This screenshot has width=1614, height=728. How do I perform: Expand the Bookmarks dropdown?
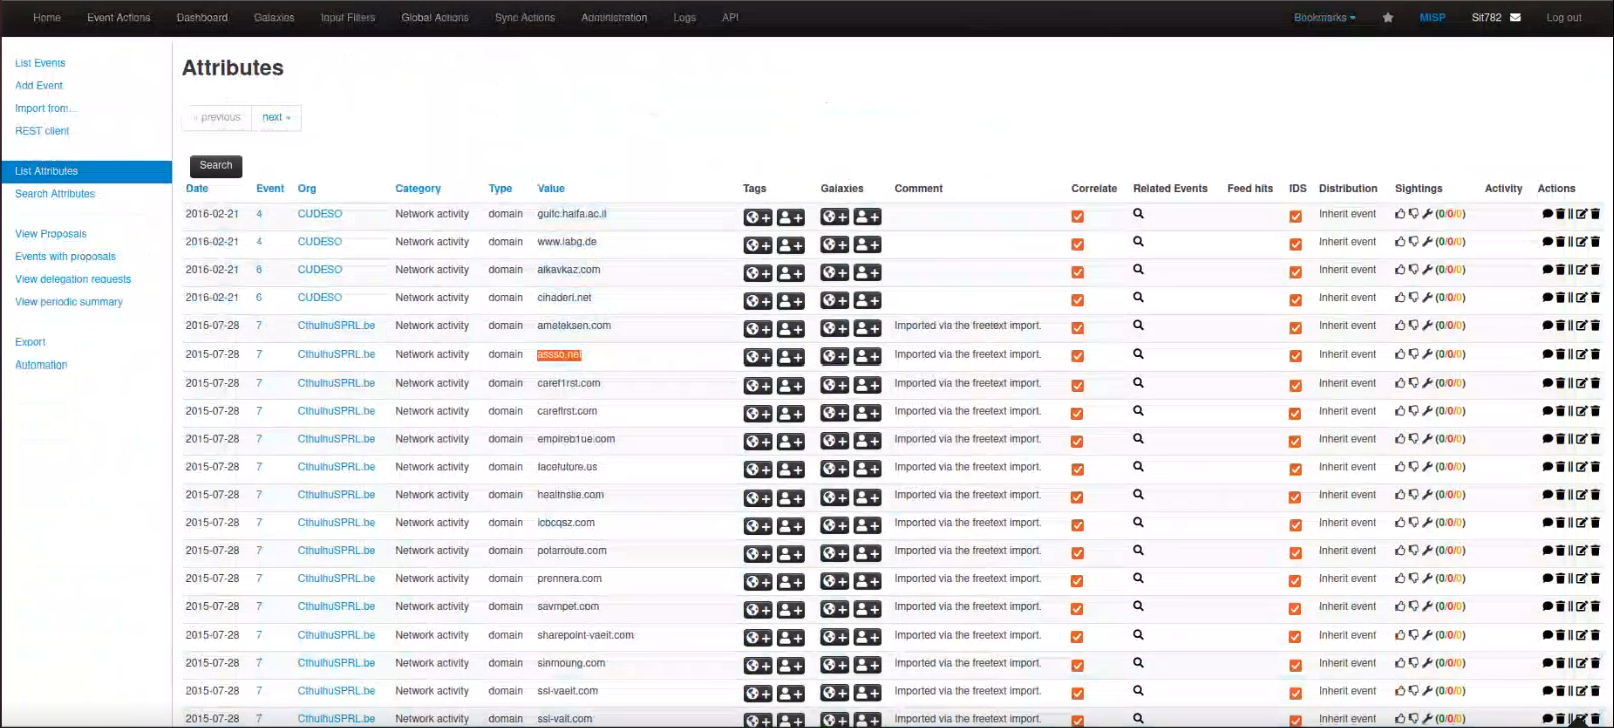point(1324,18)
